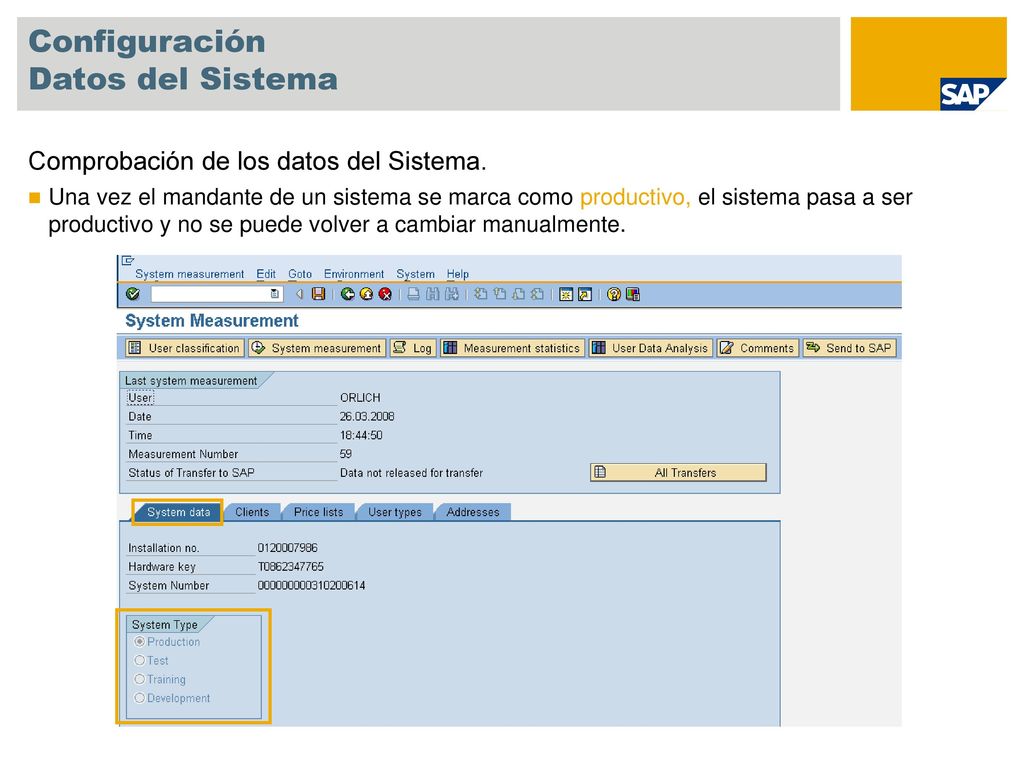The width and height of the screenshot is (1024, 768).
Task: Click installation number 0120007986
Action: pyautogui.click(x=287, y=548)
